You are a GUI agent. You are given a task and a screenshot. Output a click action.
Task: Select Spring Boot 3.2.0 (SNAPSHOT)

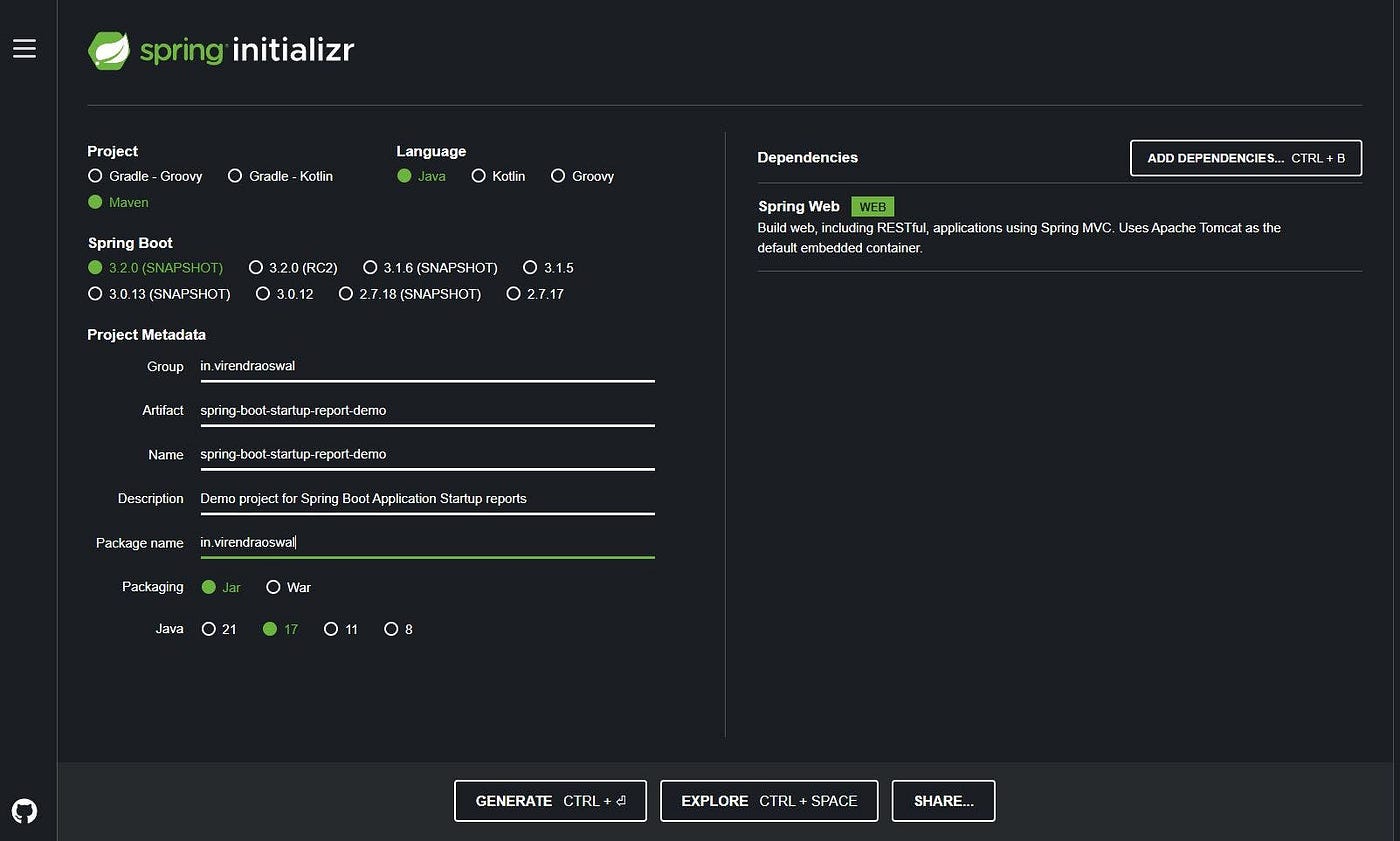pos(155,268)
